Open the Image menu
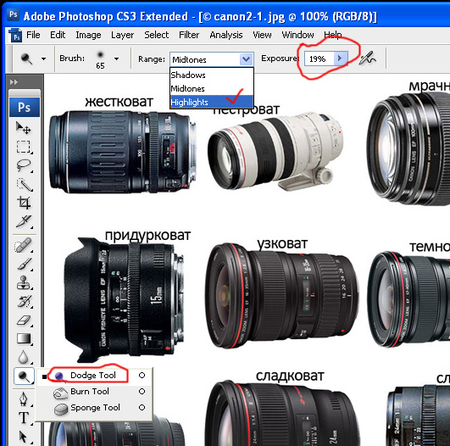 [88, 35]
